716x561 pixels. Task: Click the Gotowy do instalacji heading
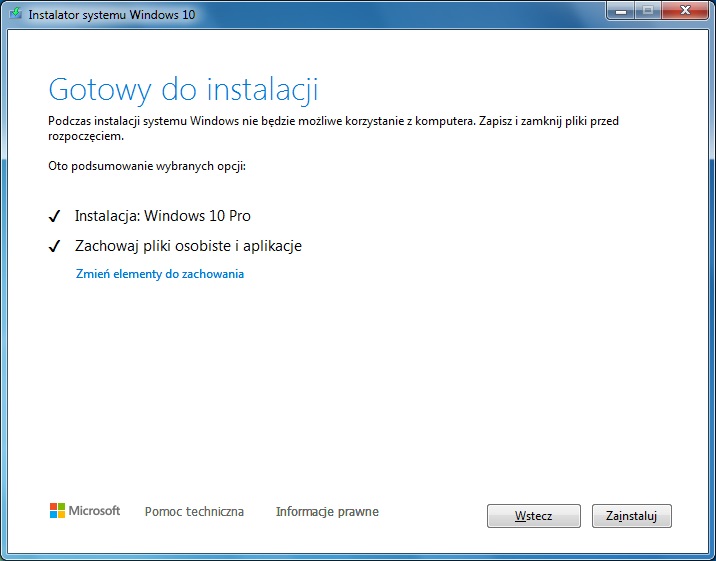tap(183, 89)
